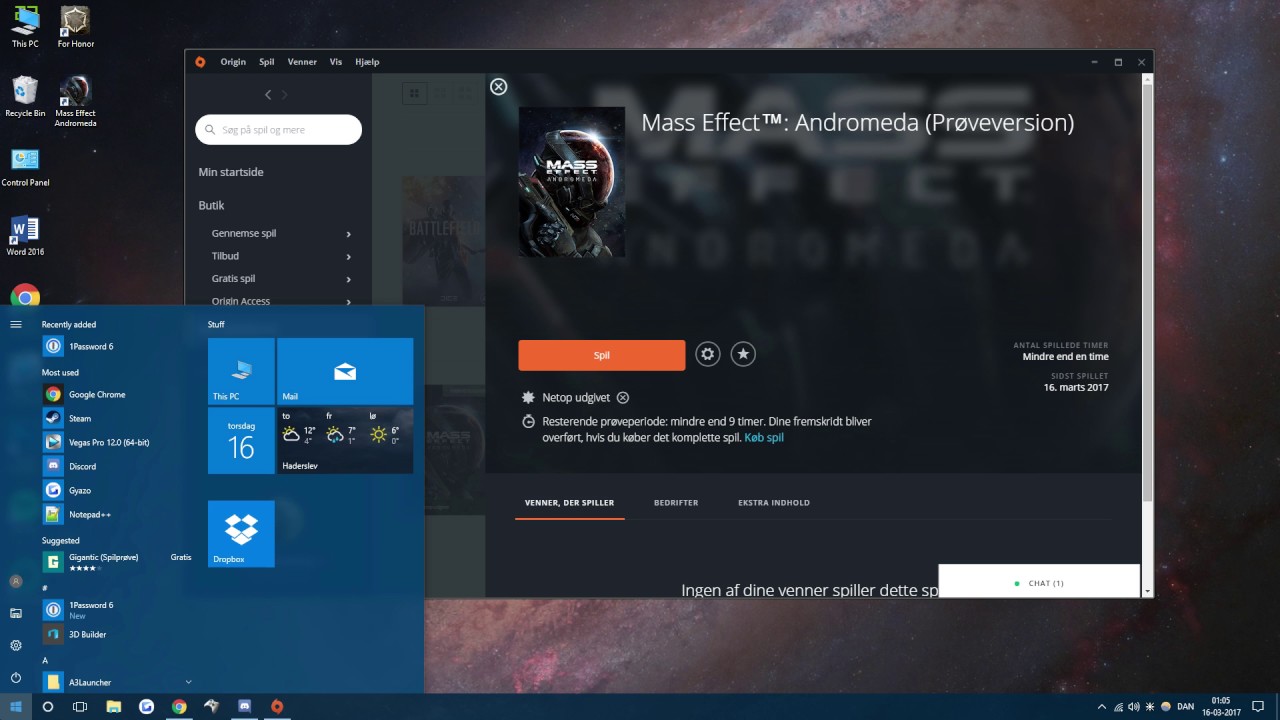Click the user account icon in Start menu
Screen dimensions: 1280x720
16,581
